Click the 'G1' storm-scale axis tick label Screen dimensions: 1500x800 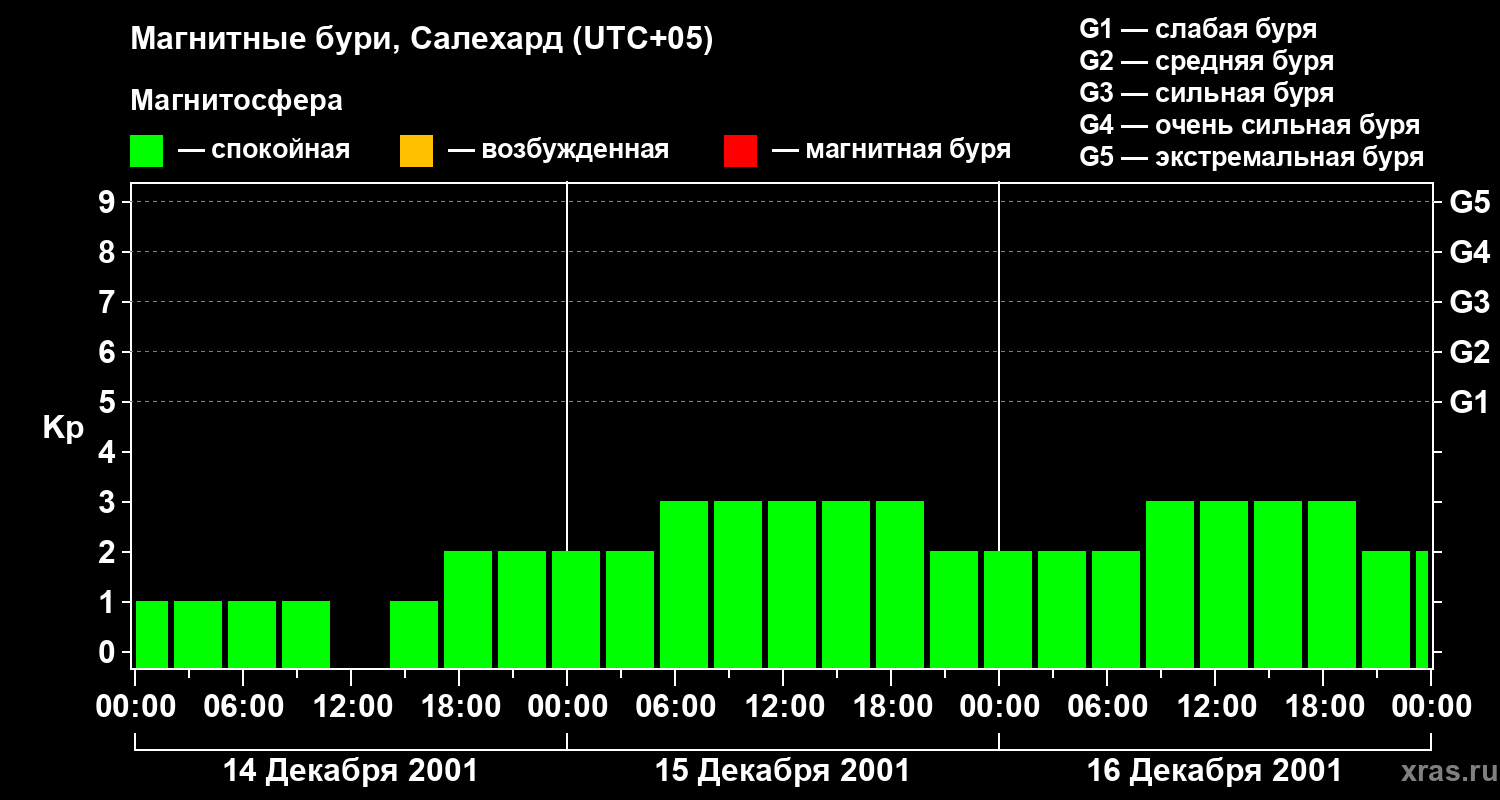(x=1469, y=402)
